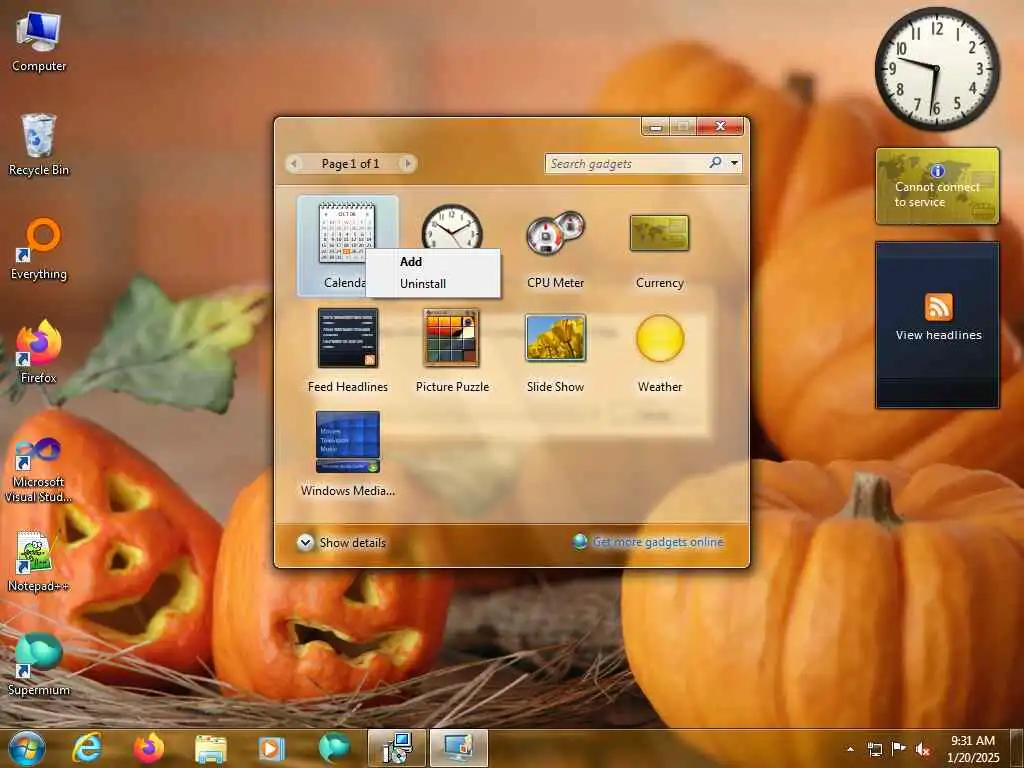Close the gadget gallery window
The image size is (1024, 768).
click(720, 126)
